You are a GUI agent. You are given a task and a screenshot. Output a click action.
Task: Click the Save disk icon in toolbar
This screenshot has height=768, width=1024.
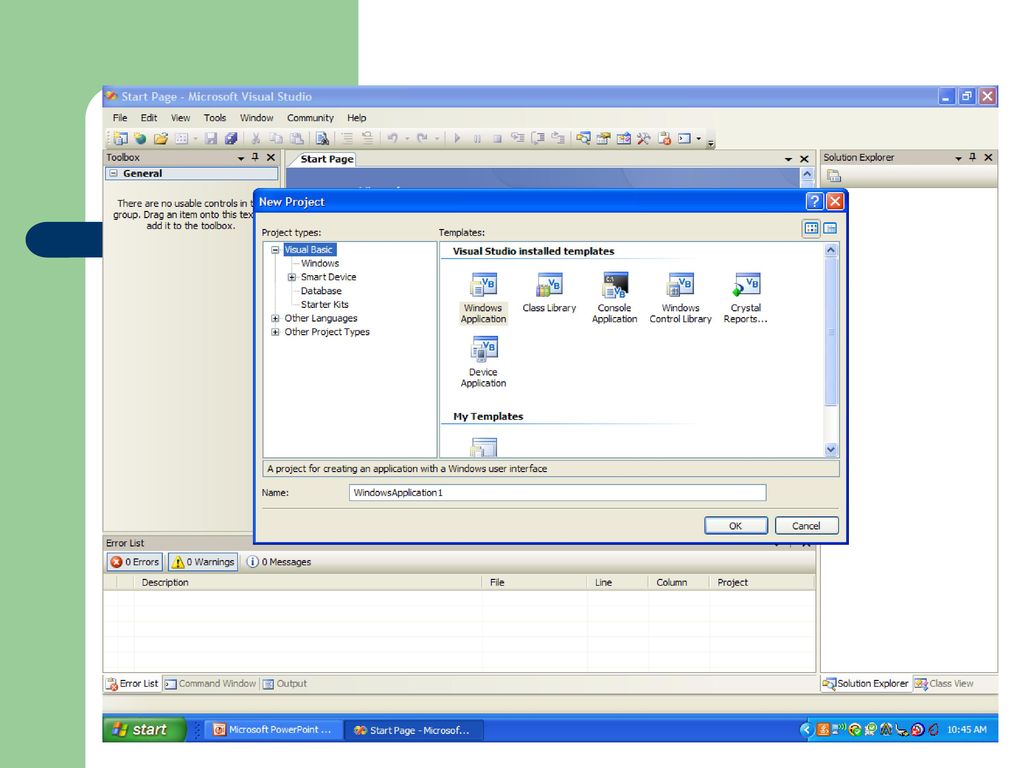click(211, 138)
